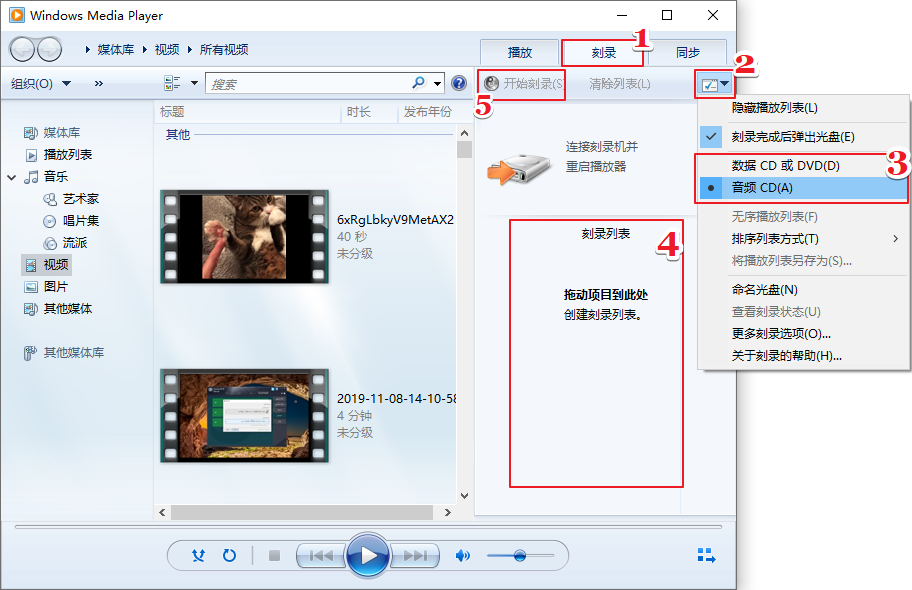Screen dimensions: 912x590
Task: Open 更多刻录选项(O)... menu entry
Action: click(803, 333)
